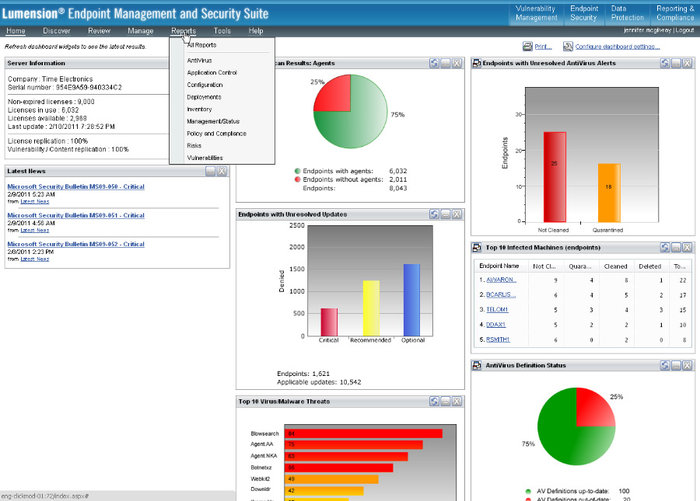Screen dimensions: 700x501
Task: Minimize the Endpoints with Unresolved Updates widget
Action: click(446, 214)
